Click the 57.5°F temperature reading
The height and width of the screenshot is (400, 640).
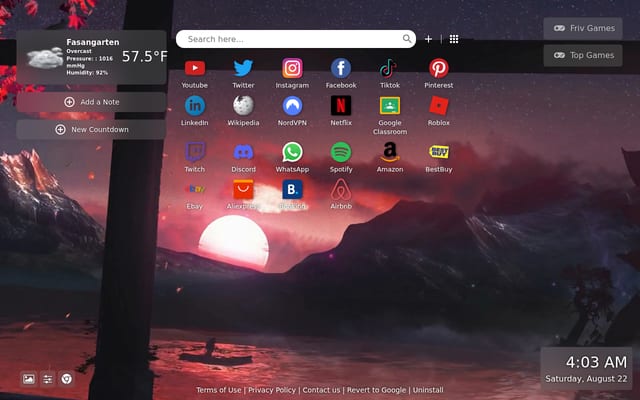coord(144,56)
